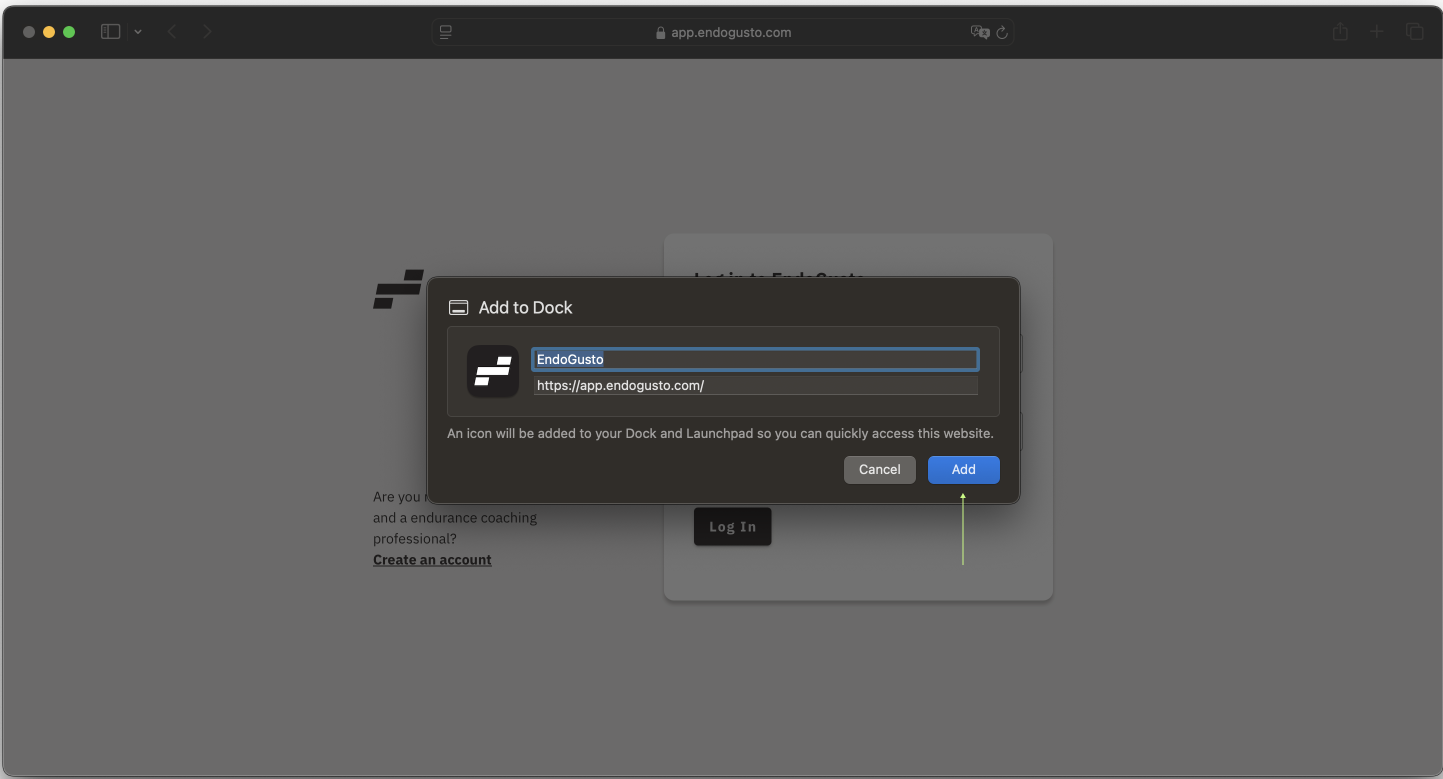Screen dimensions: 1443x779
Task: Open a new tab with plus icon
Action: click(1377, 32)
